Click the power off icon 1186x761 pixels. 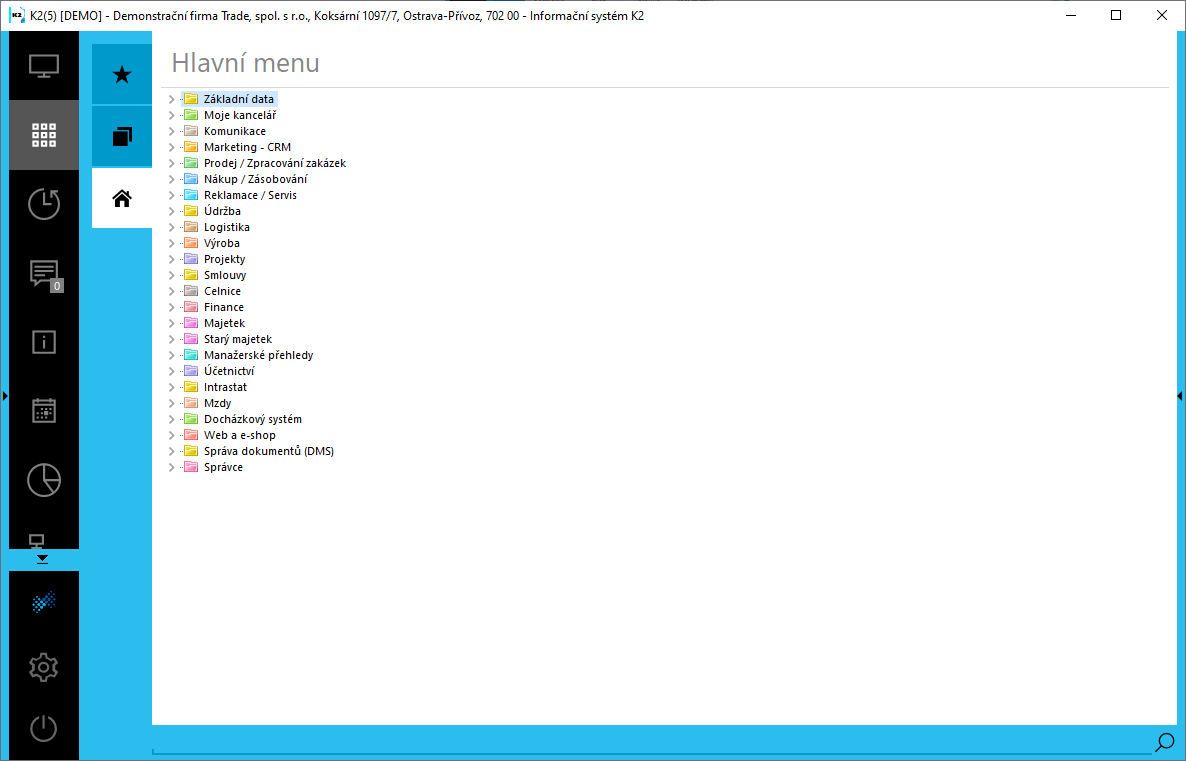coord(44,728)
